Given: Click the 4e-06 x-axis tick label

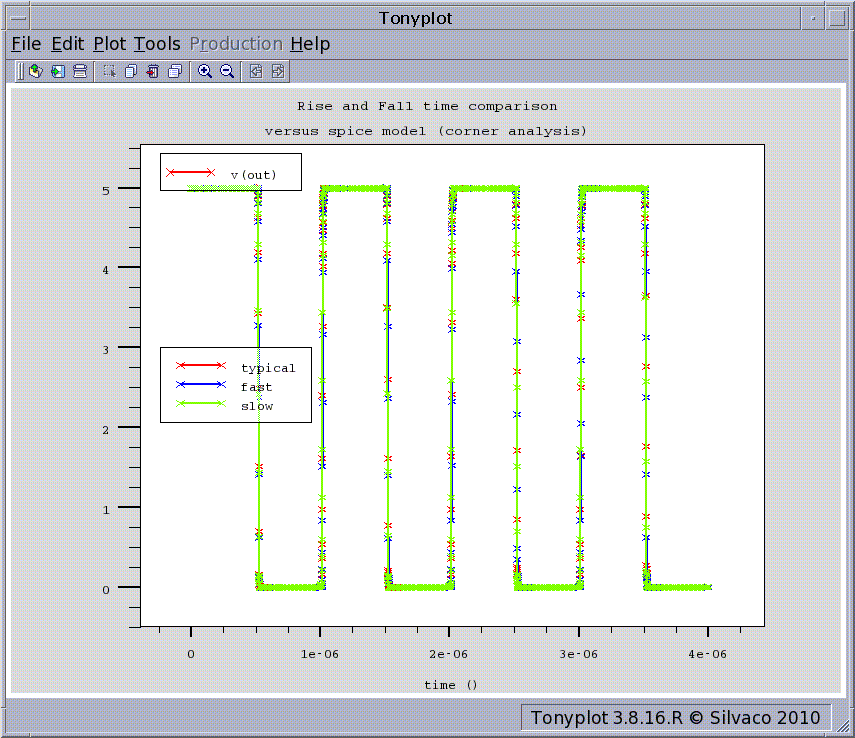Looking at the screenshot, I should (x=707, y=654).
